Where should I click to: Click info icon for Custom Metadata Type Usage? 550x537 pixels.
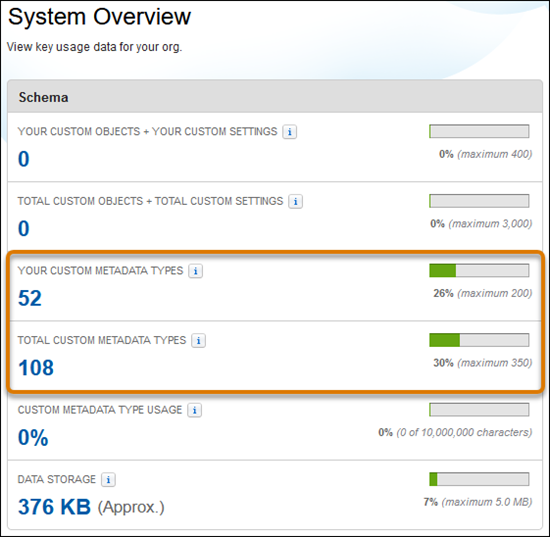[194, 410]
